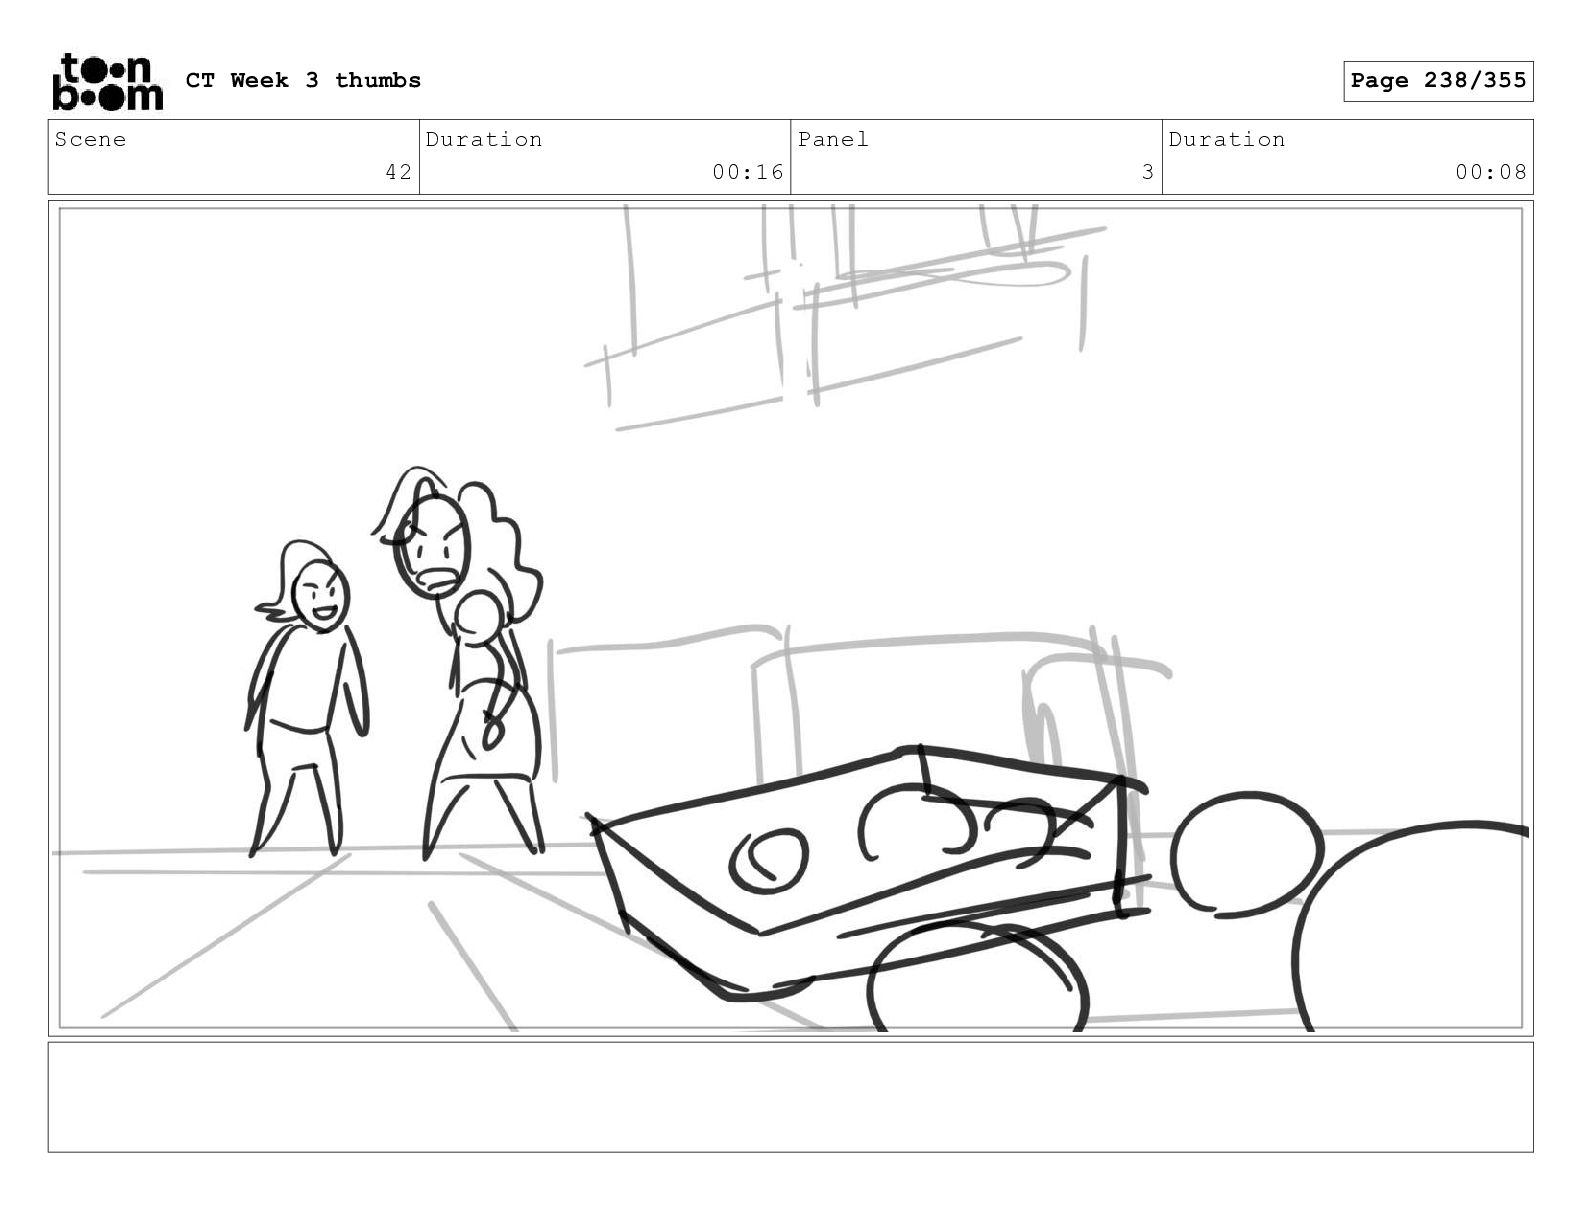Click the 'Scene' header label
Image resolution: width=1584 pixels, height=1224 pixels.
(x=90, y=140)
